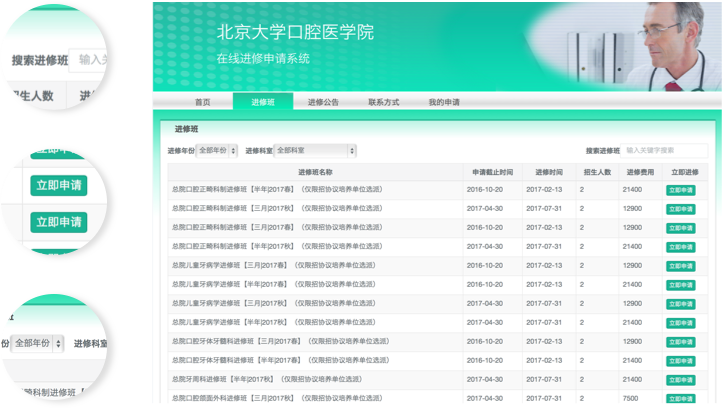Select class name 总院口腔正畸科制进修班【三月|2017春】

[277, 227]
